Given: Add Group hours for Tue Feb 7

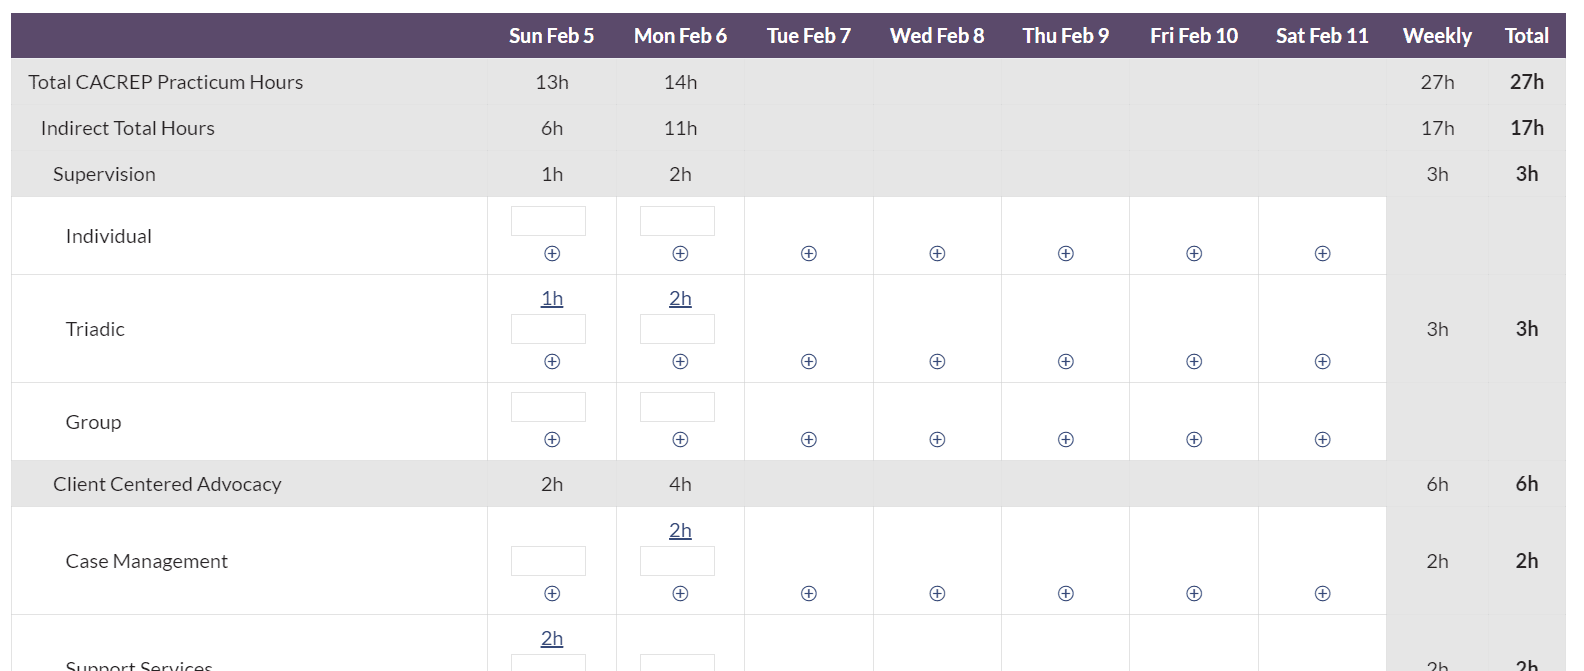Looking at the screenshot, I should [808, 439].
